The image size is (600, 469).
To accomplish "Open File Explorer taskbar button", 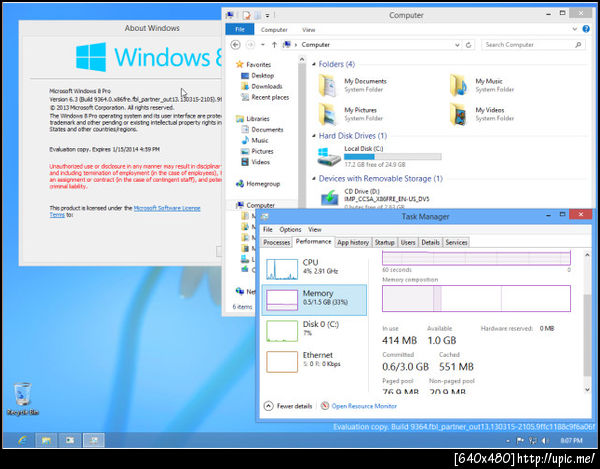I will click(x=46, y=440).
